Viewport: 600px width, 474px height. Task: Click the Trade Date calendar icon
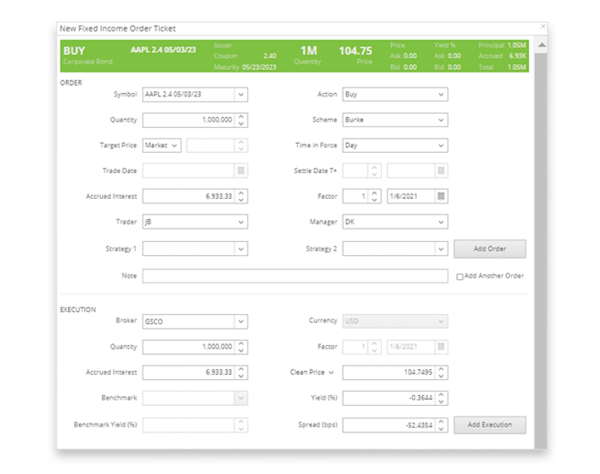(241, 171)
